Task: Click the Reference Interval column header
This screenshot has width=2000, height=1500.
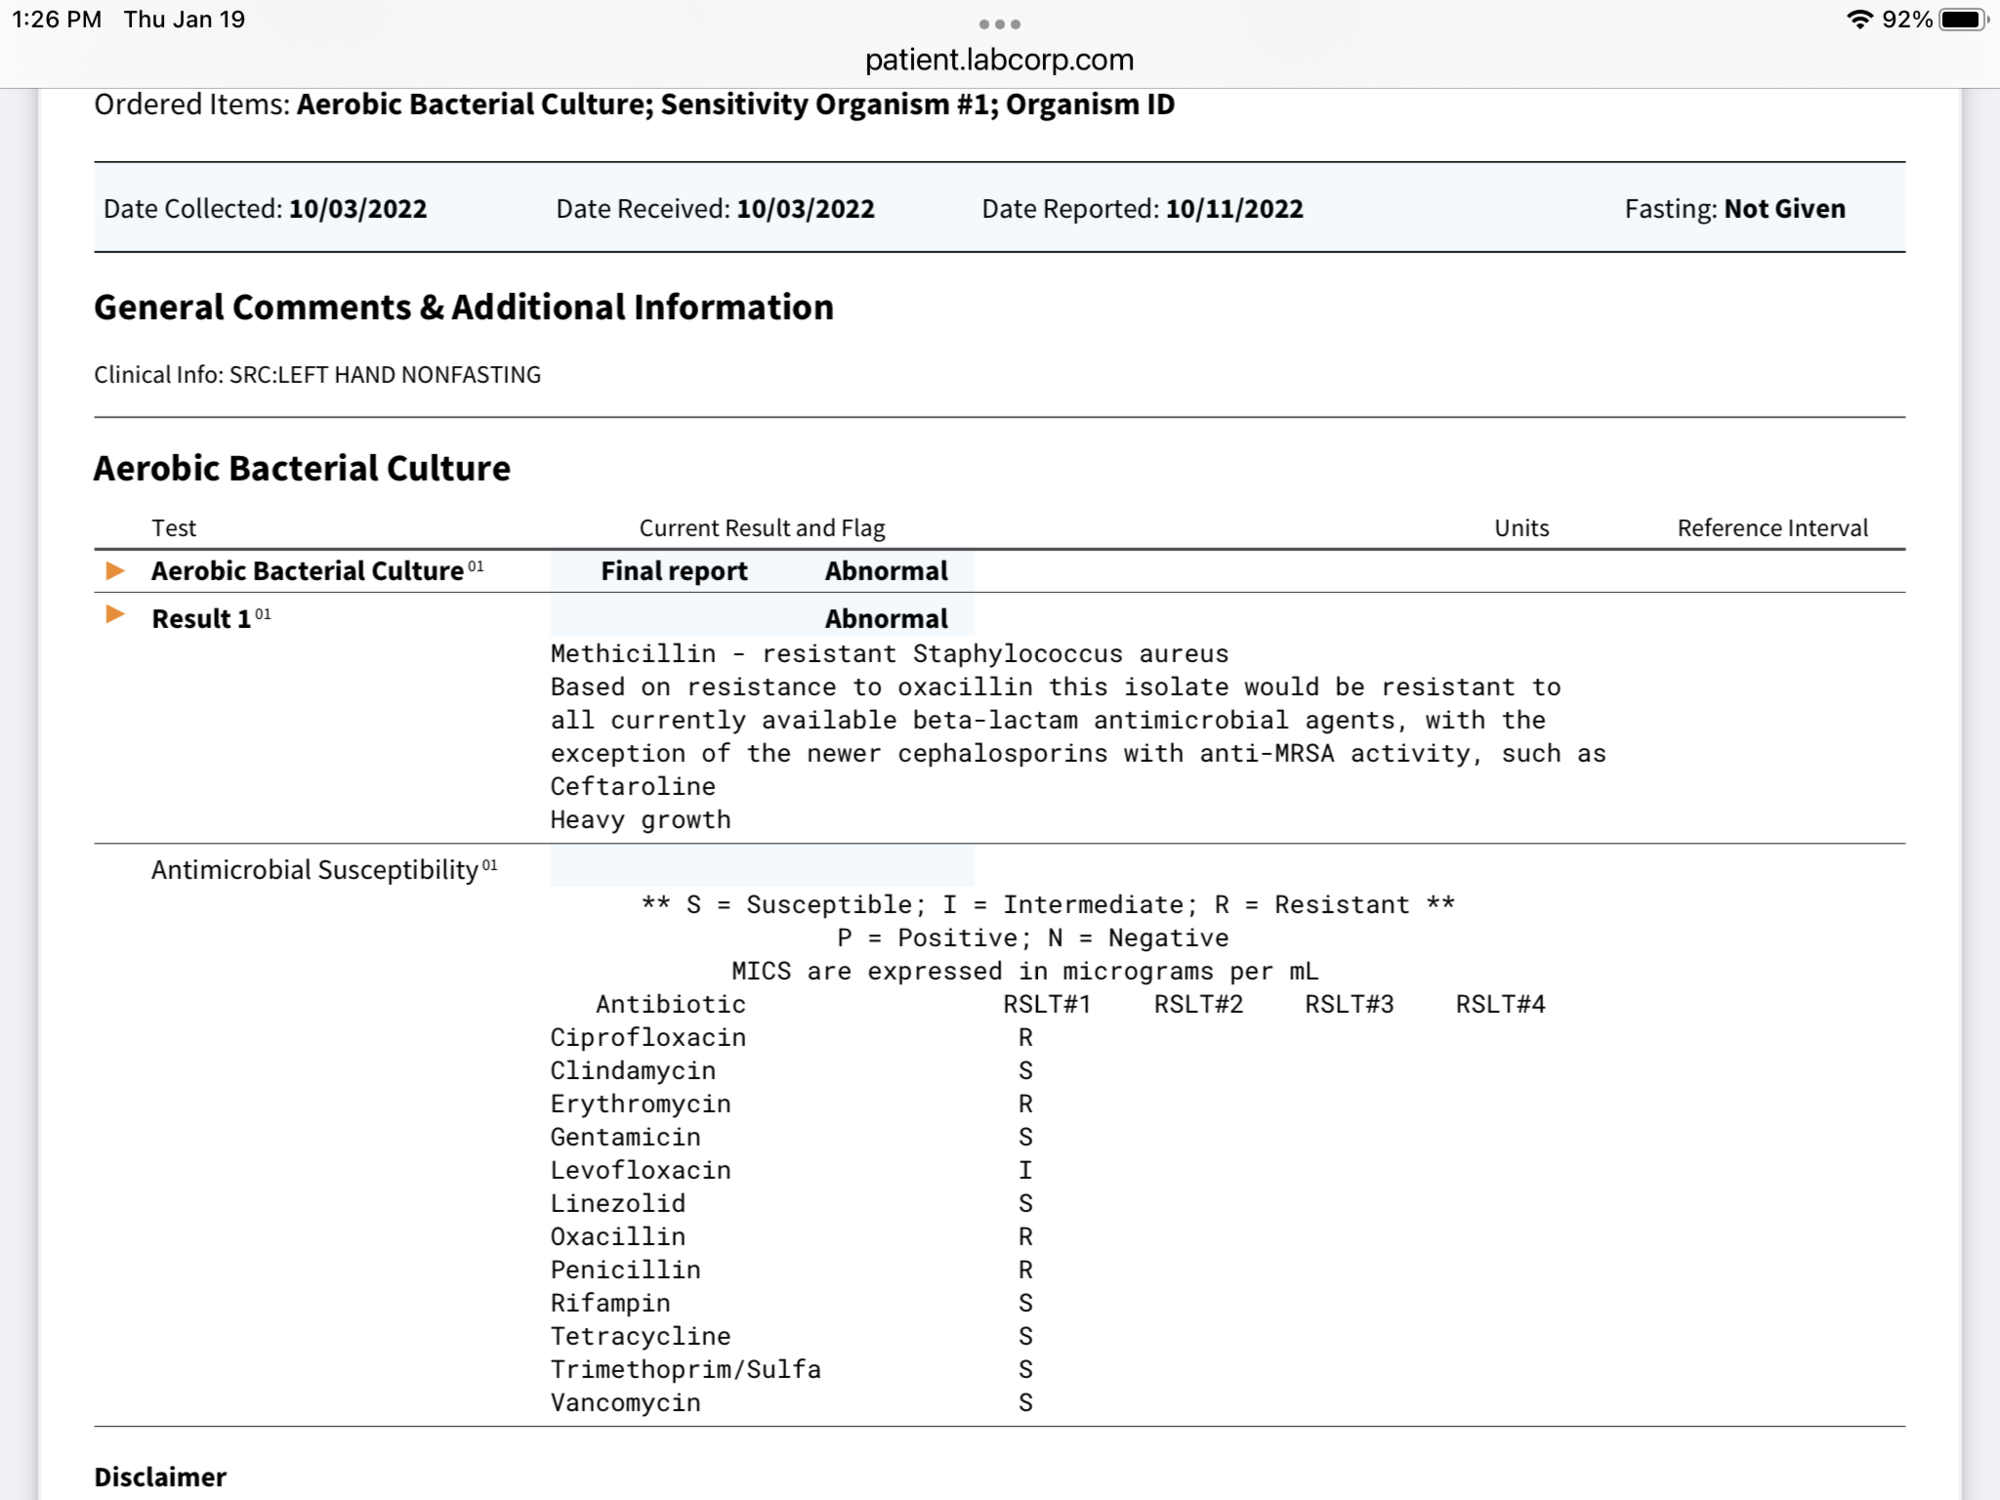Action: pyautogui.click(x=1772, y=528)
